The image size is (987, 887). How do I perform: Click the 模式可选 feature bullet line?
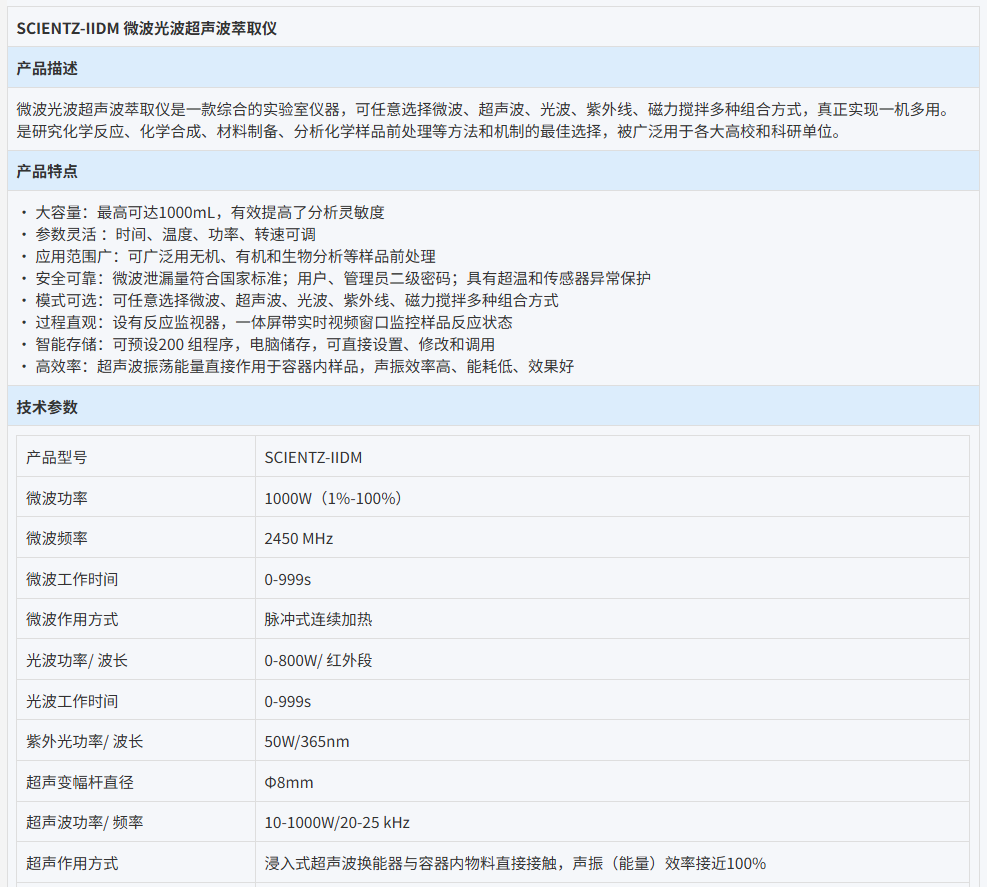point(297,300)
